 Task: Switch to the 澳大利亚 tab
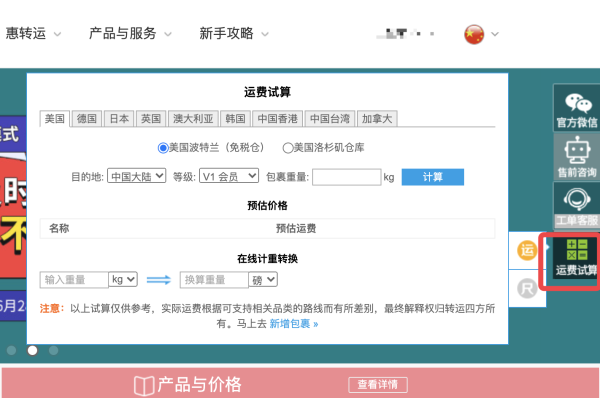click(x=193, y=119)
